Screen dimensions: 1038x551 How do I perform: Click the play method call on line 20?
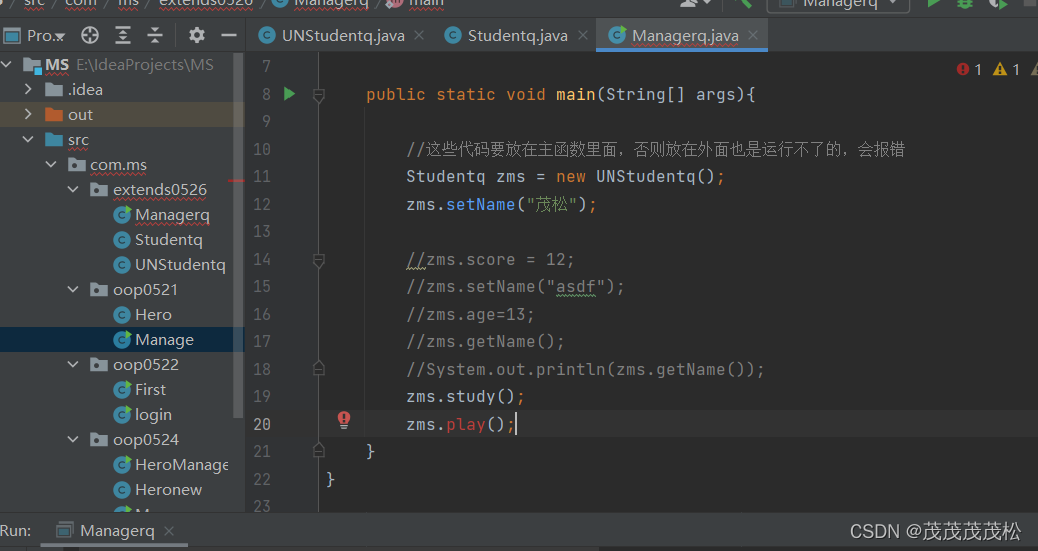pyautogui.click(x=465, y=425)
